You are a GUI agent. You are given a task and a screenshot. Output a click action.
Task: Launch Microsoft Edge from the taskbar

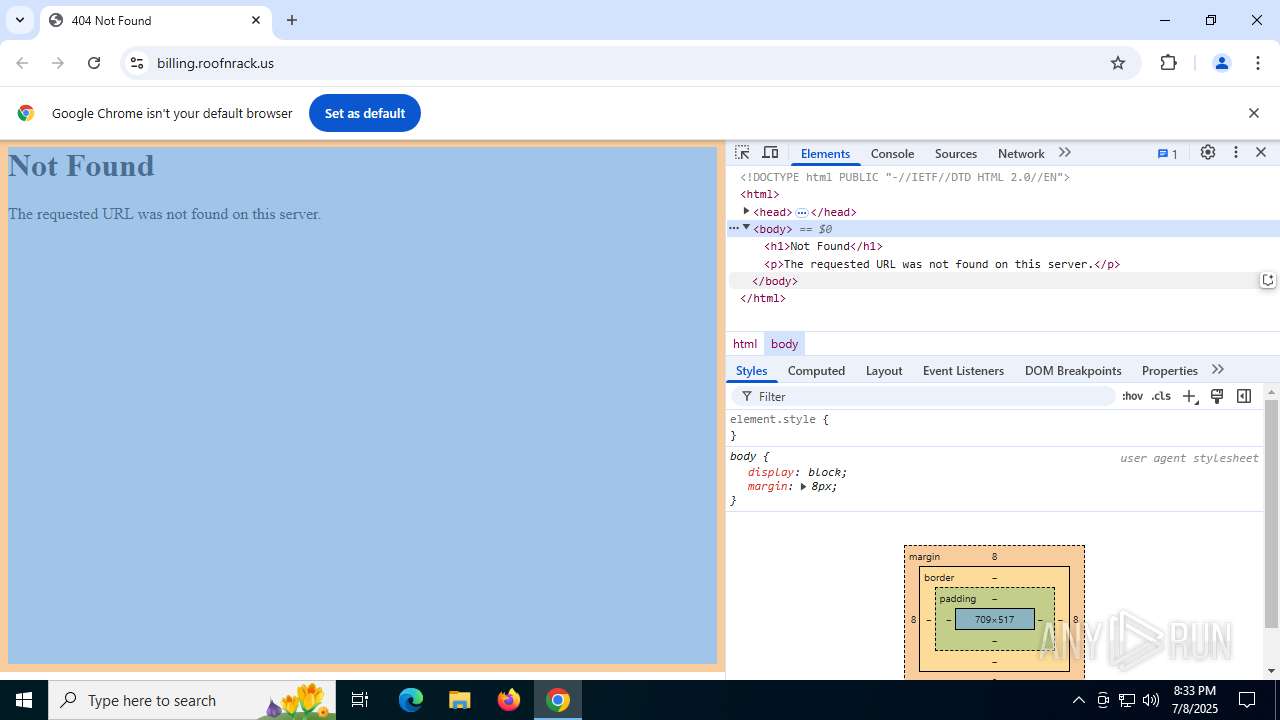[x=411, y=700]
